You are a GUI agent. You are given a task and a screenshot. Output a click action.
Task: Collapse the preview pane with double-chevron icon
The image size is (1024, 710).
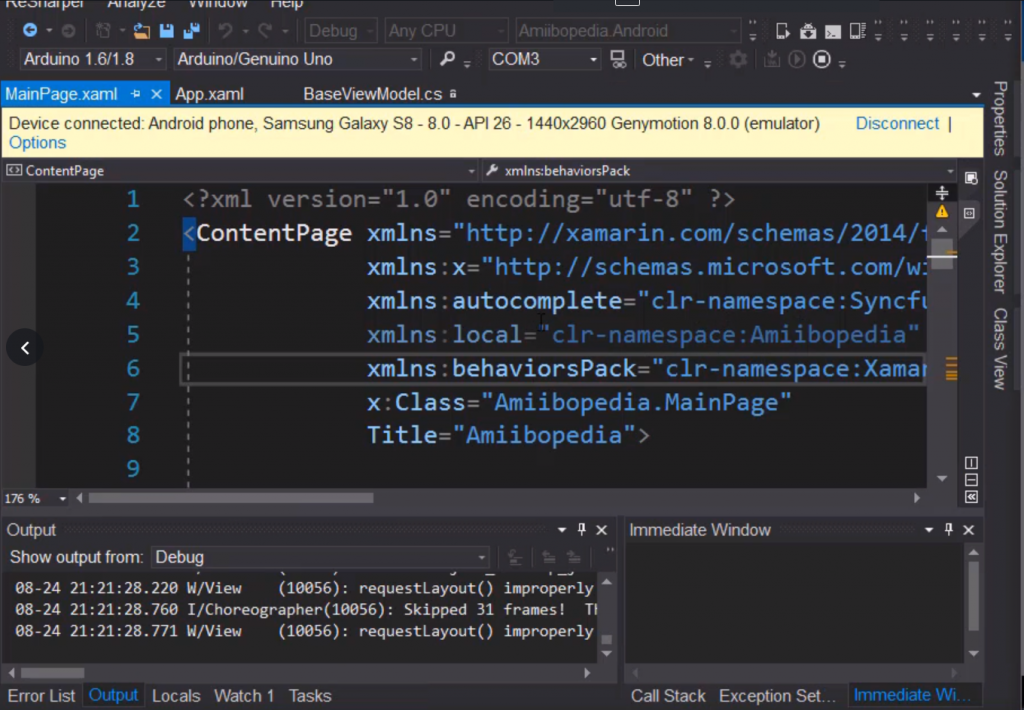click(971, 497)
